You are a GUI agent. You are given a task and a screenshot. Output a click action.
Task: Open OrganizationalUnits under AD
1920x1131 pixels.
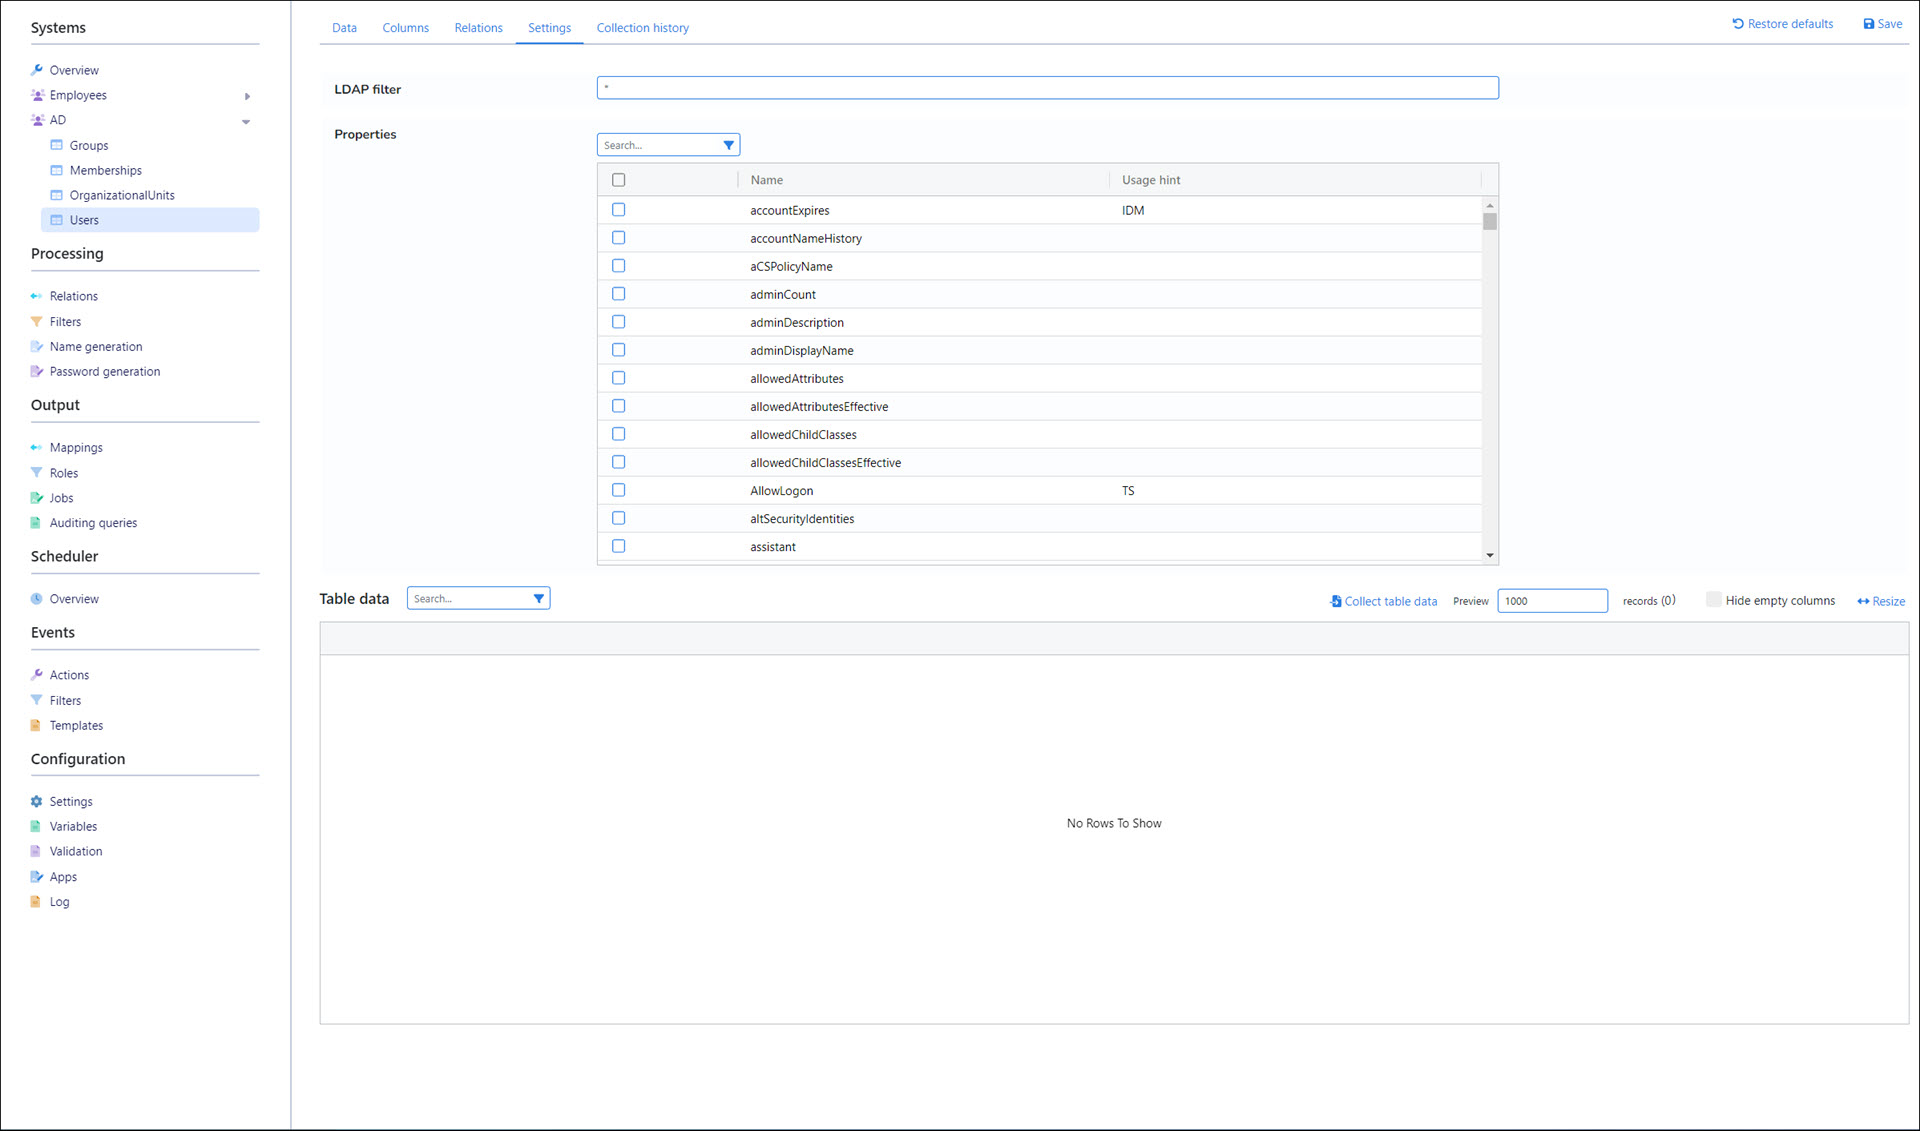[x=122, y=195]
